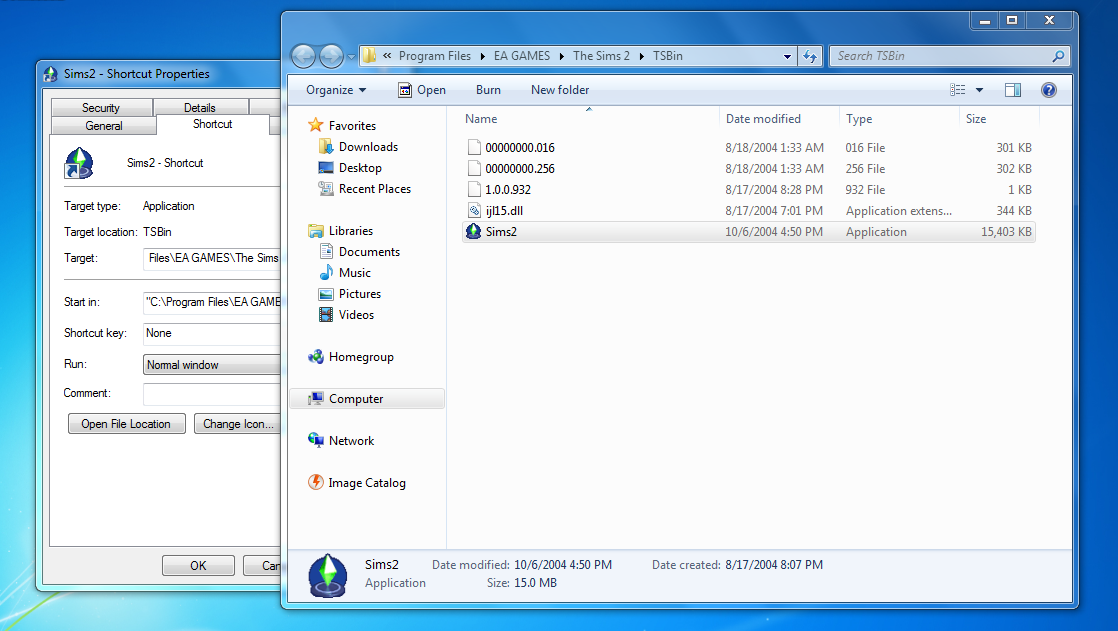Click the search magnifier in the TSBin search box
This screenshot has height=631, width=1118.
point(1058,56)
